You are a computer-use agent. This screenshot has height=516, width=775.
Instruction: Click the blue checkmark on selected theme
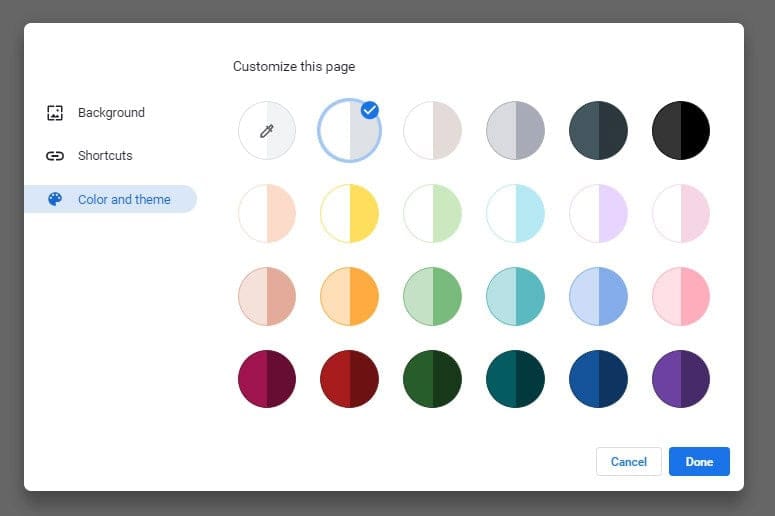pos(369,110)
